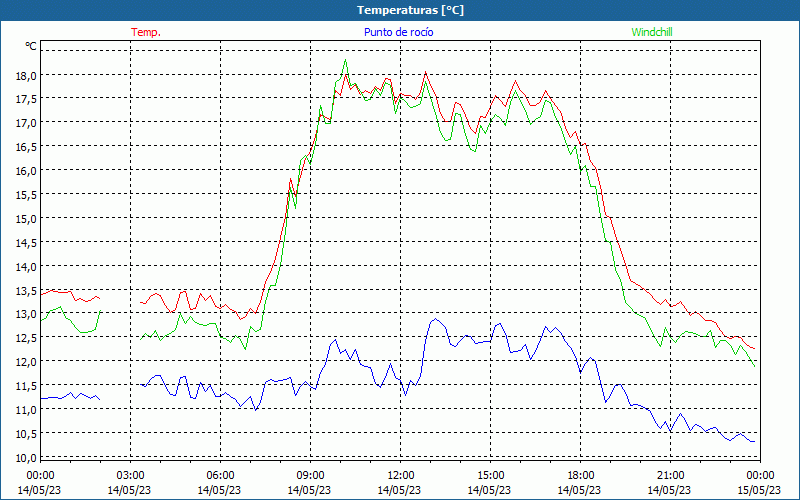800x500 pixels.
Task: Select the 10,0 y-axis value
Action: coord(26,458)
